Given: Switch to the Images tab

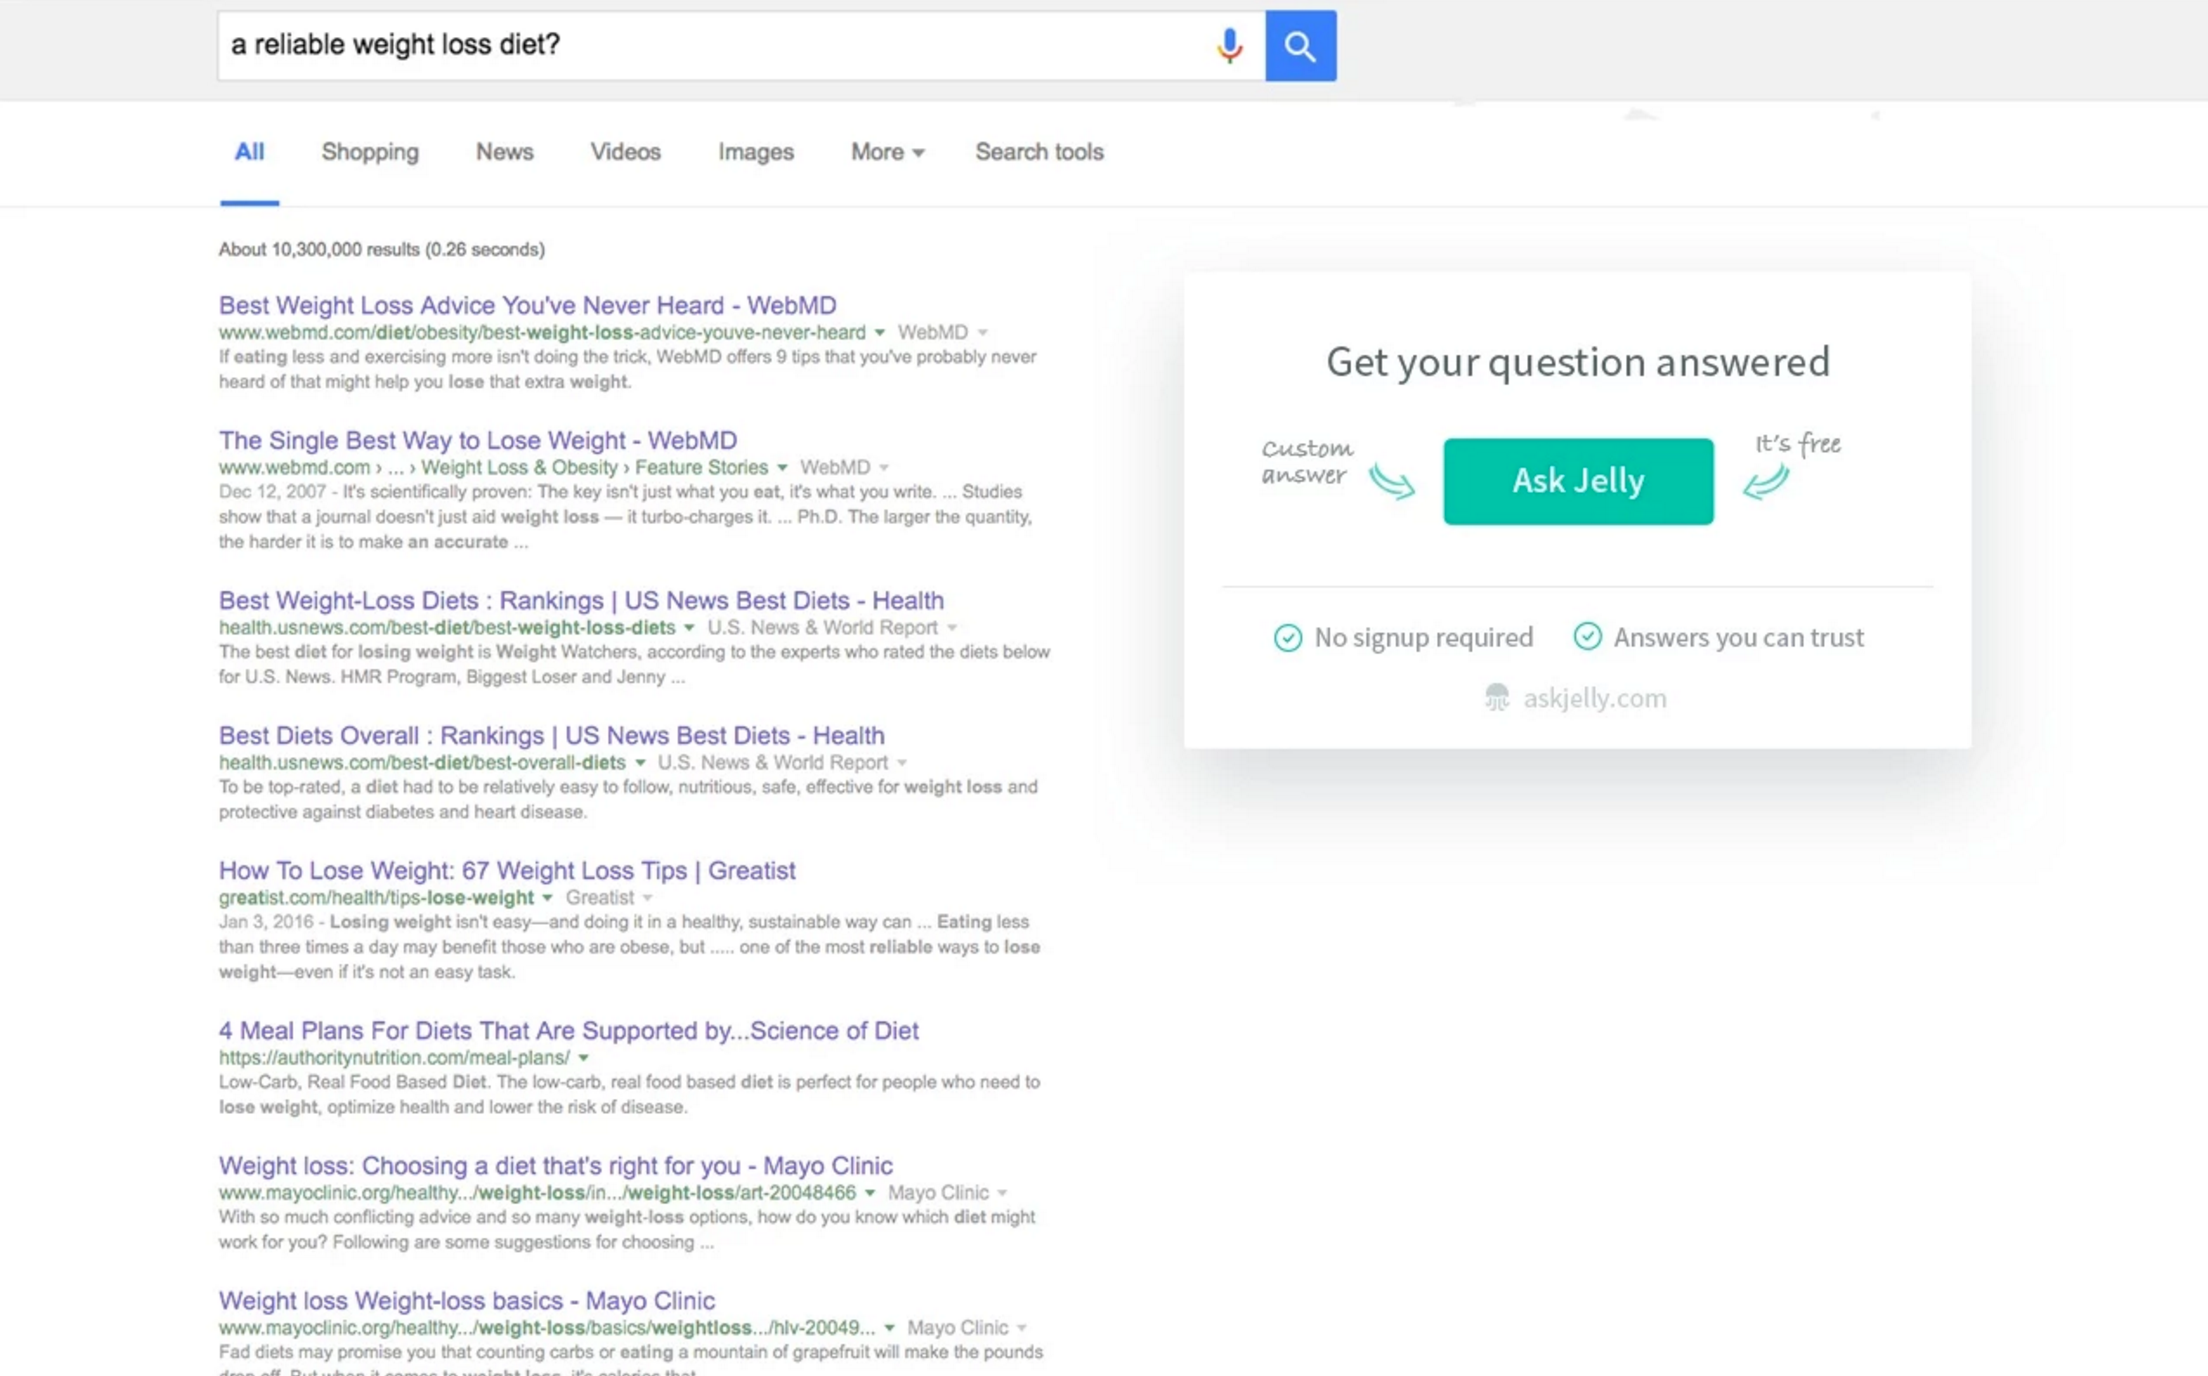Looking at the screenshot, I should (x=755, y=152).
